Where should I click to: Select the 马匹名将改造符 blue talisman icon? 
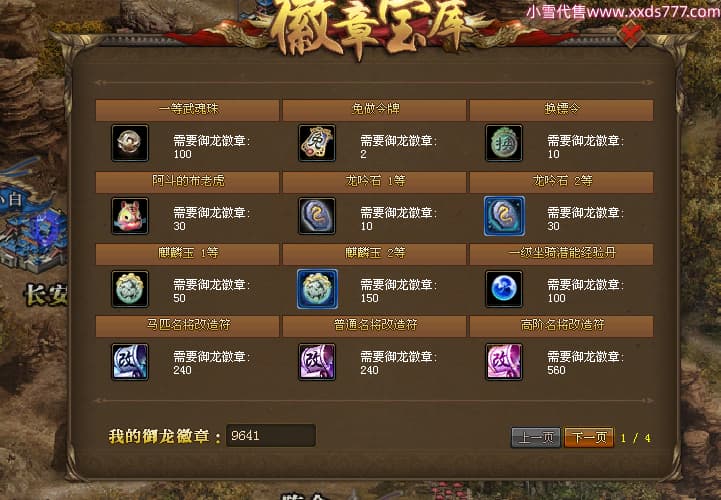(x=130, y=362)
